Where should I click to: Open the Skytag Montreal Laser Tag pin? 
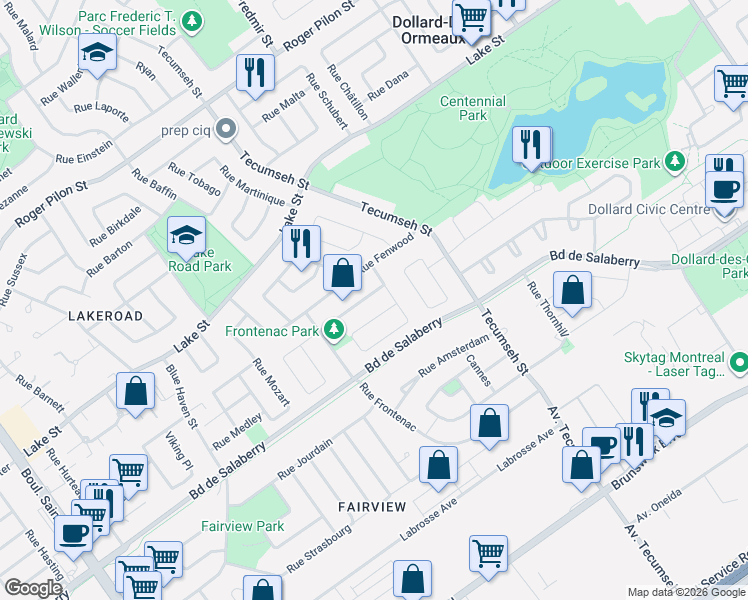[739, 363]
